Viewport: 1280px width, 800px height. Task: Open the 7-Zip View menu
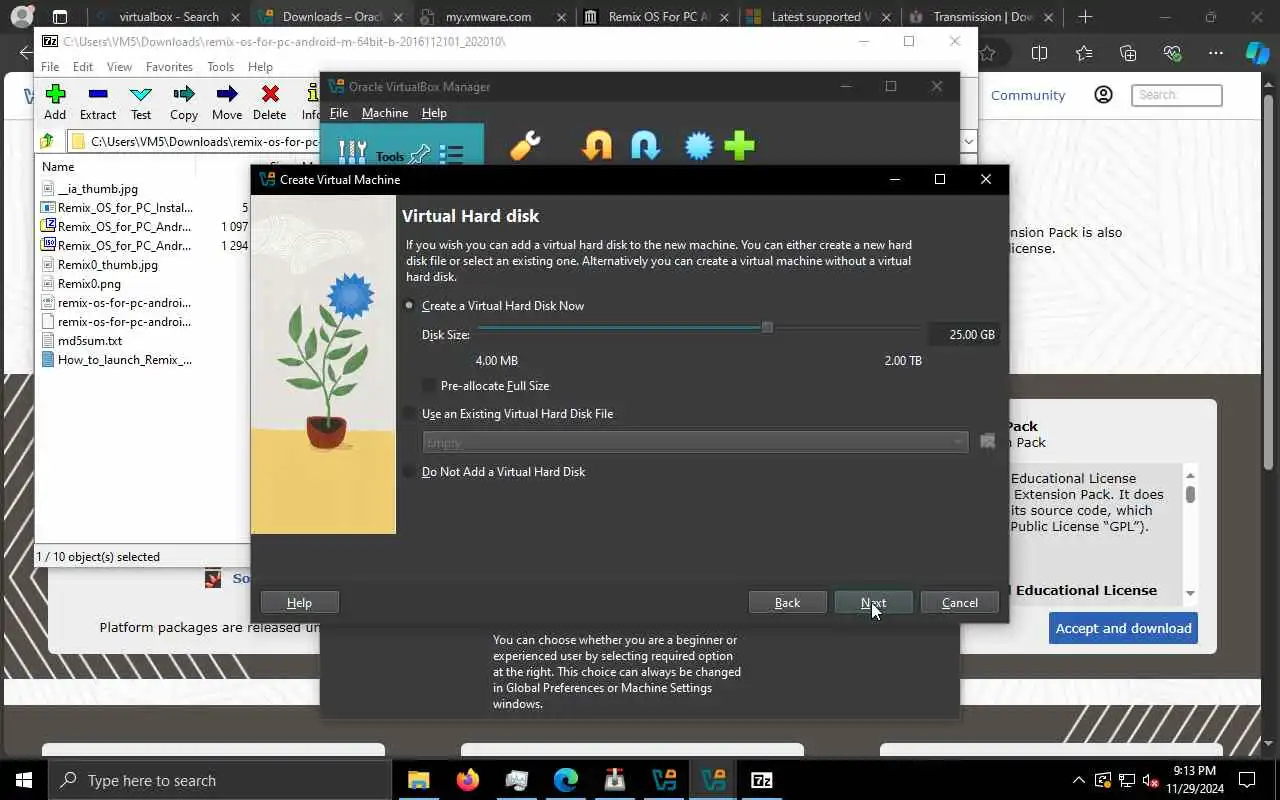[x=119, y=66]
